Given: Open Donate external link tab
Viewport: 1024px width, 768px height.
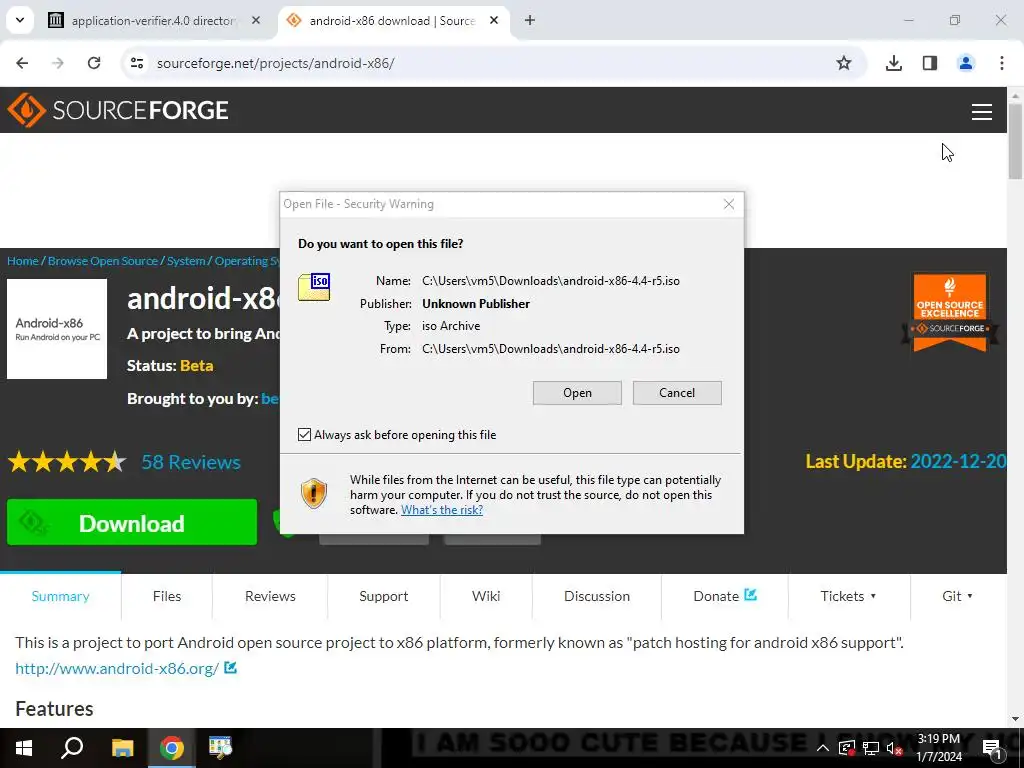Looking at the screenshot, I should [725, 596].
